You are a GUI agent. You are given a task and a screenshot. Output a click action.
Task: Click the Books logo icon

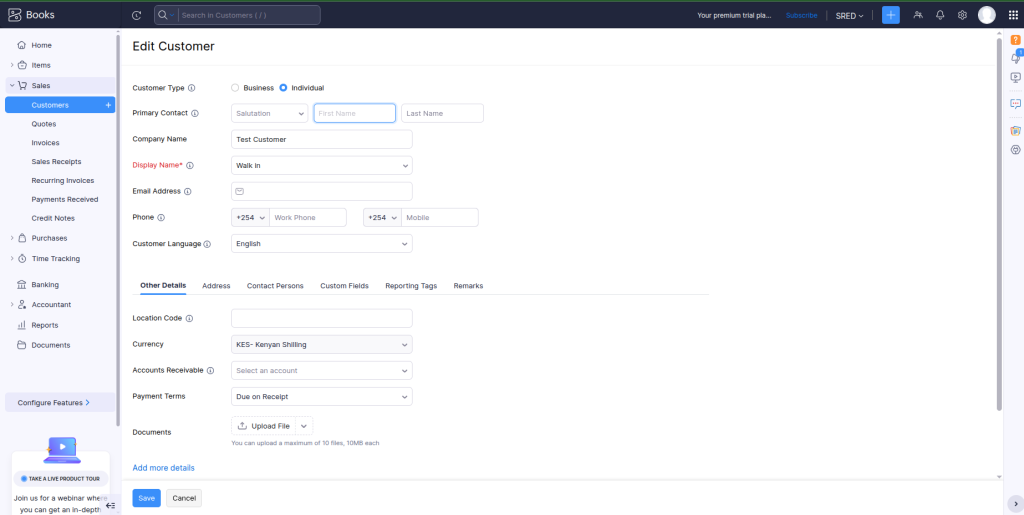(14, 15)
